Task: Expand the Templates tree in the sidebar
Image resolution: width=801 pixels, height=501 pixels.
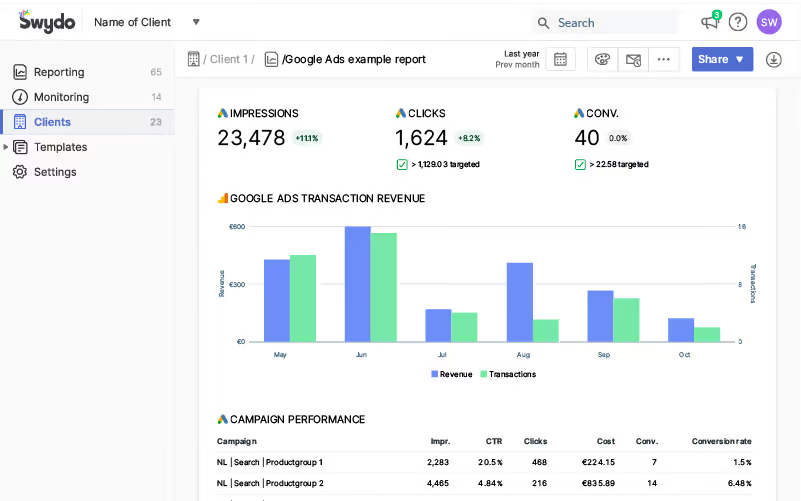Action: pyautogui.click(x=6, y=147)
